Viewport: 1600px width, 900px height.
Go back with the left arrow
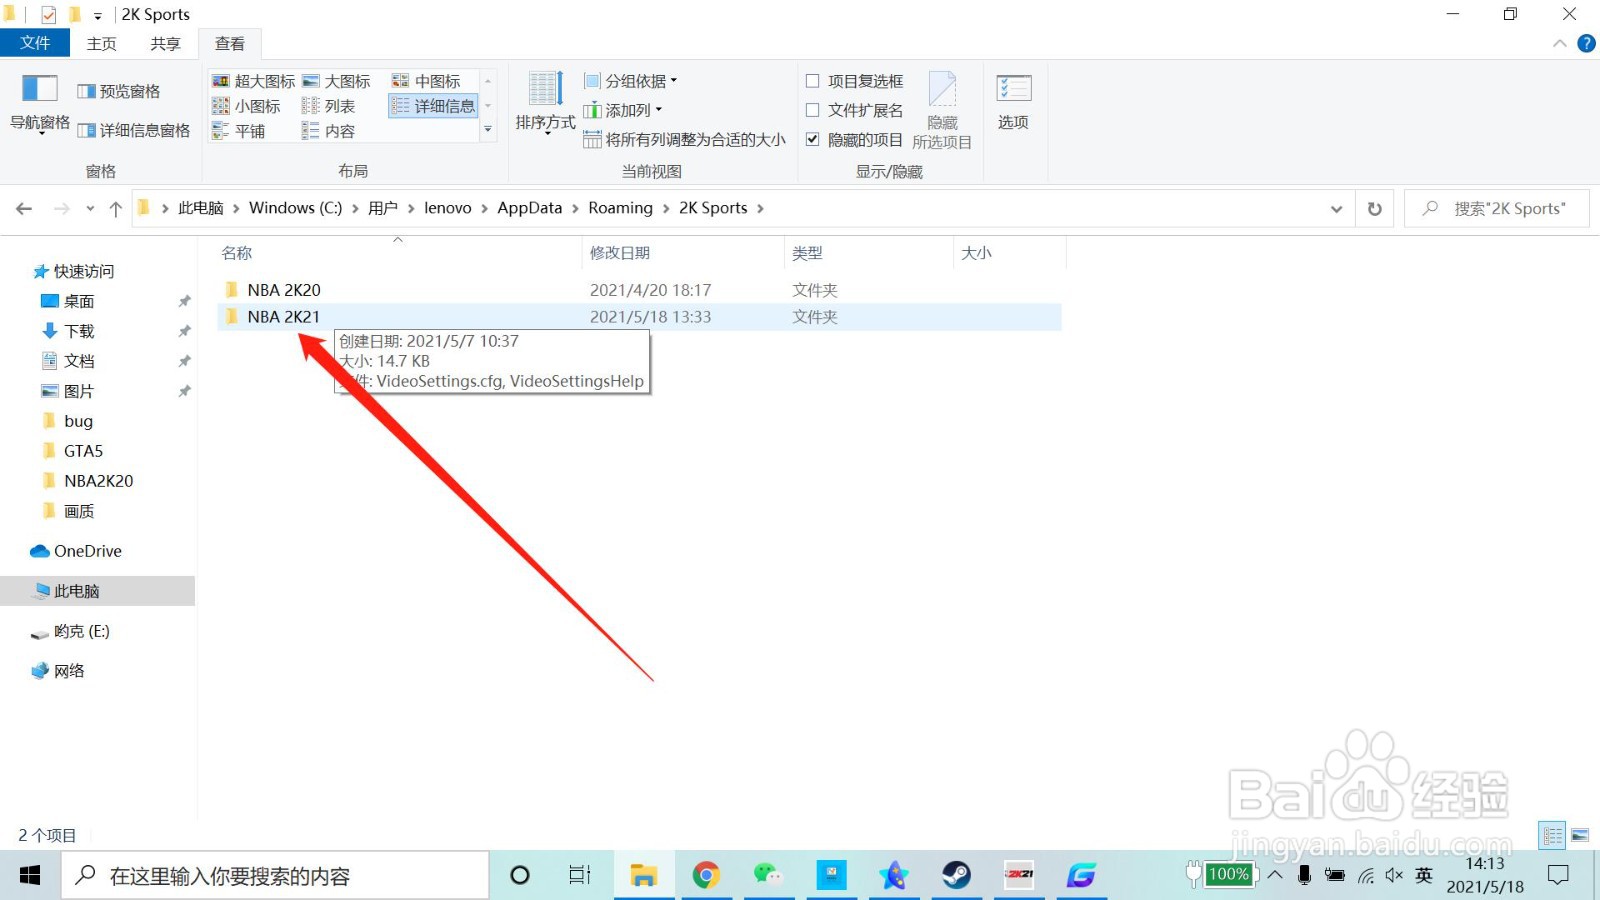pos(24,208)
